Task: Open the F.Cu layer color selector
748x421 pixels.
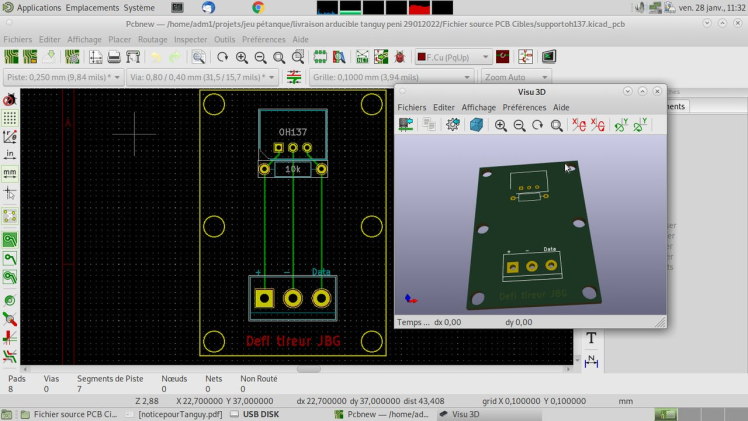Action: [455, 57]
